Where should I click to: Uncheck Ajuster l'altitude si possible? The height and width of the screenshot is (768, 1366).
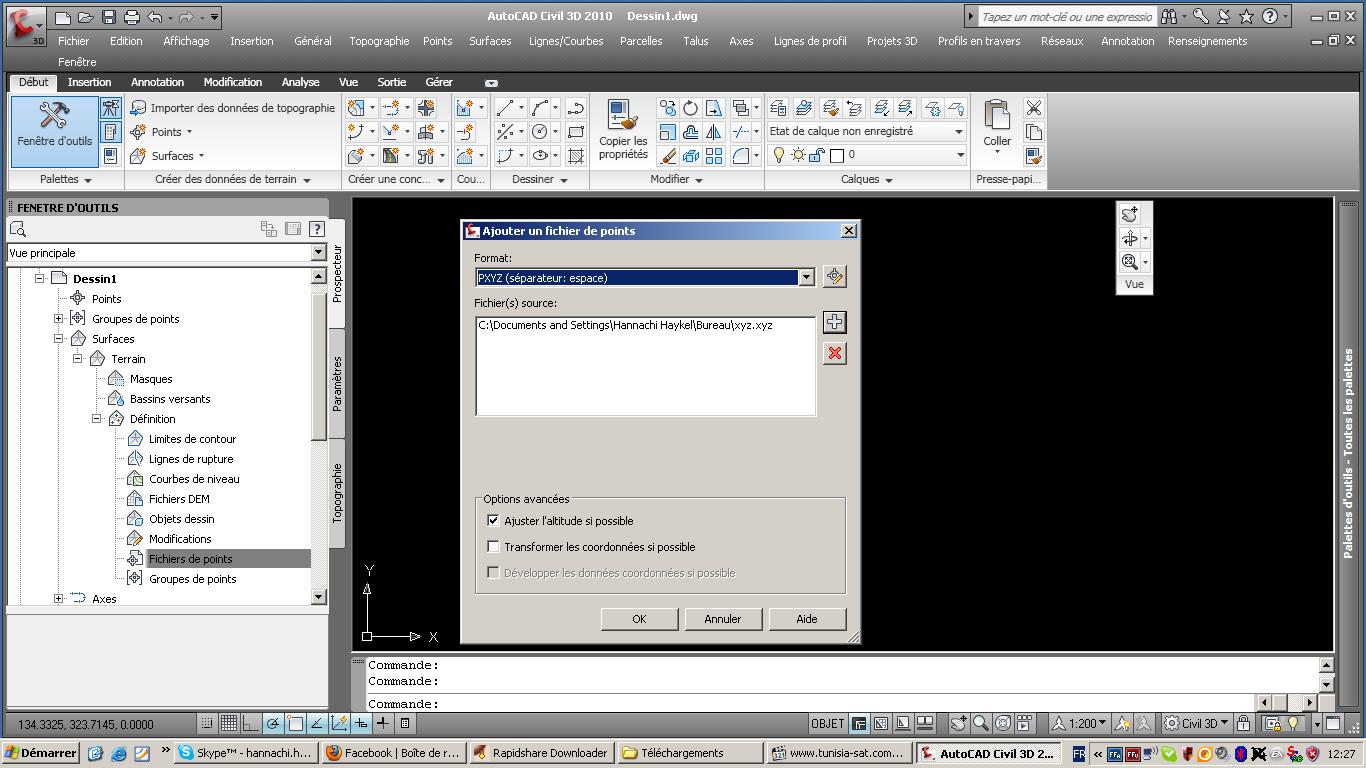coord(493,520)
